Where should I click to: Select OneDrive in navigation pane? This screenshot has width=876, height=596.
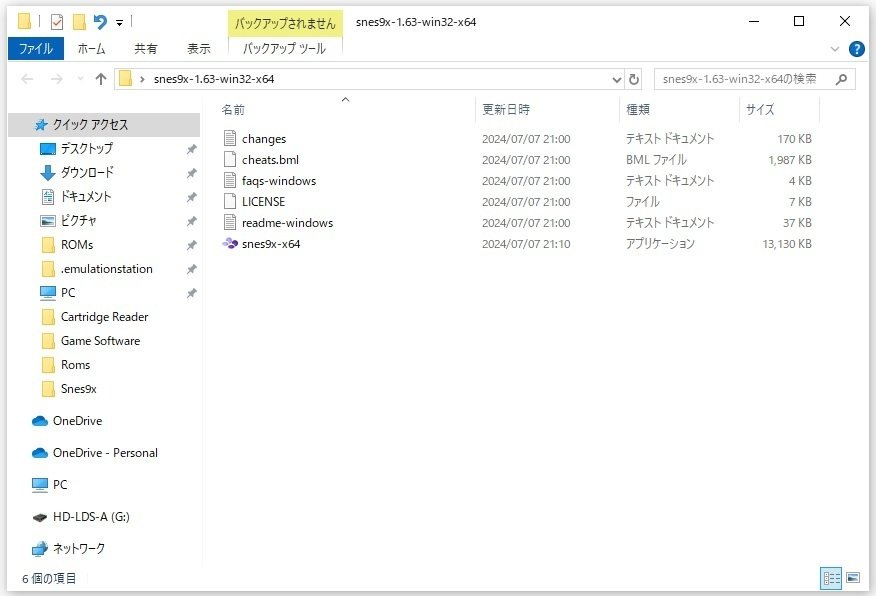coord(77,421)
